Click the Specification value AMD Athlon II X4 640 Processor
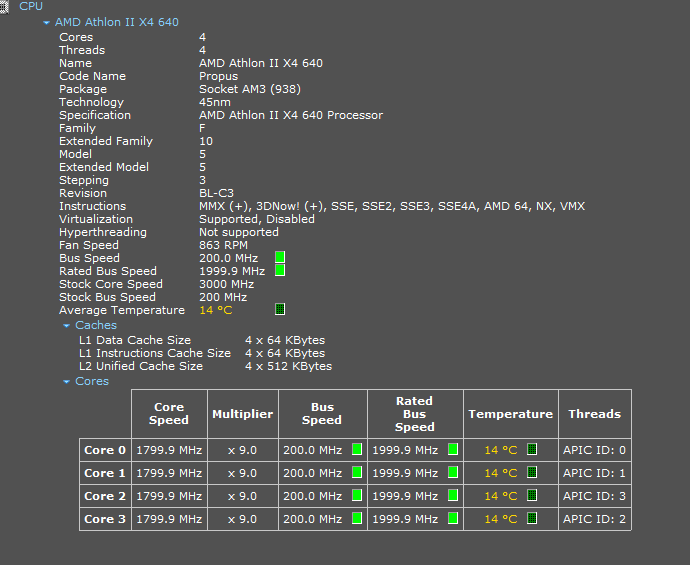This screenshot has height=565, width=690. 291,115
